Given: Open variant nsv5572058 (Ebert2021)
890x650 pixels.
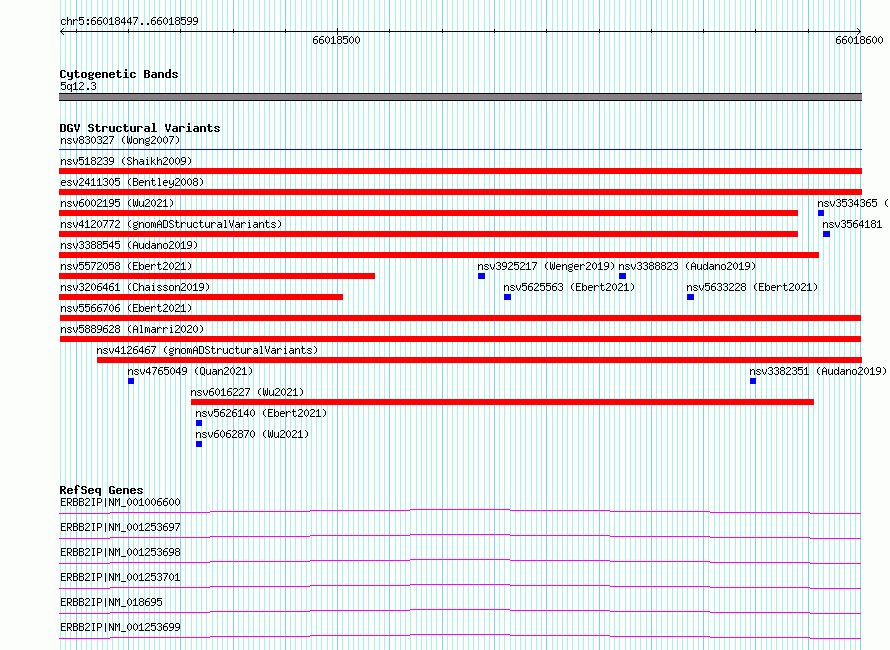Looking at the screenshot, I should click(126, 266).
